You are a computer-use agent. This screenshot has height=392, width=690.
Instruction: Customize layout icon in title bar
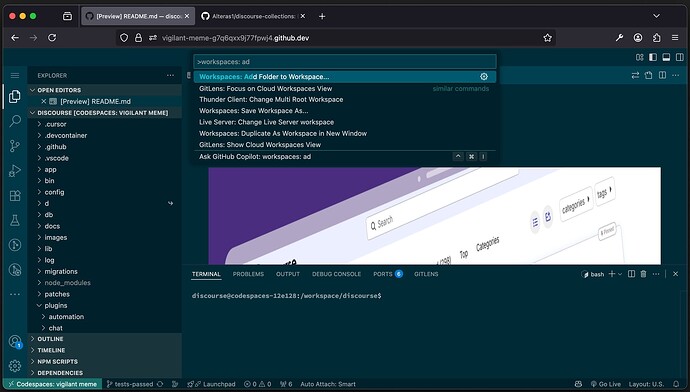(x=640, y=57)
